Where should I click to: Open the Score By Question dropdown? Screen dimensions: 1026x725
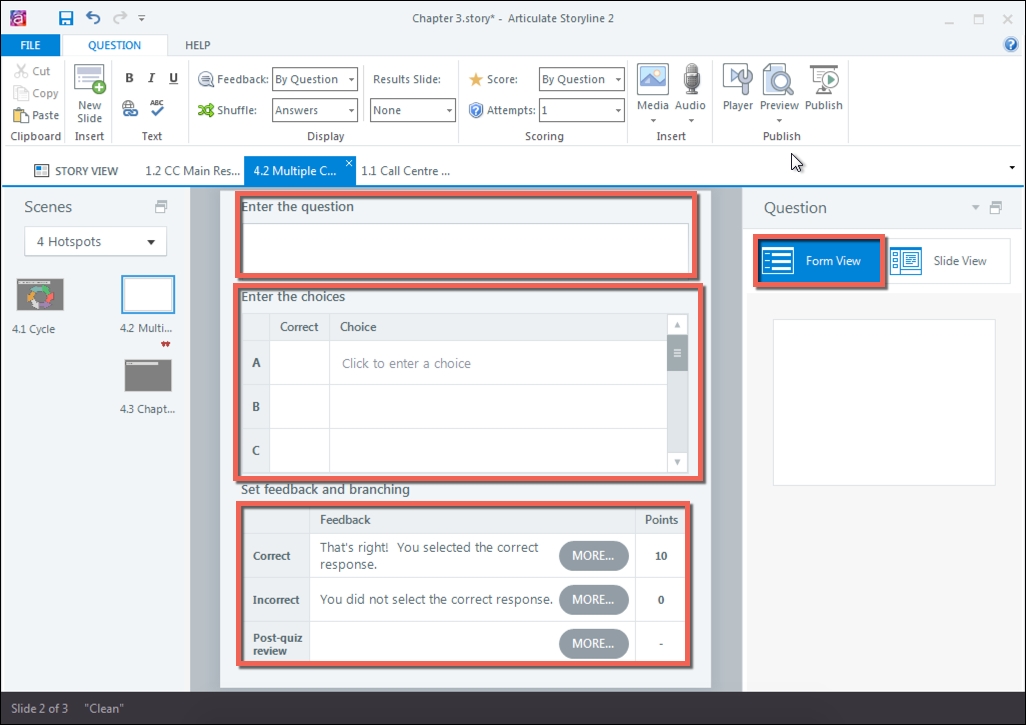[582, 79]
